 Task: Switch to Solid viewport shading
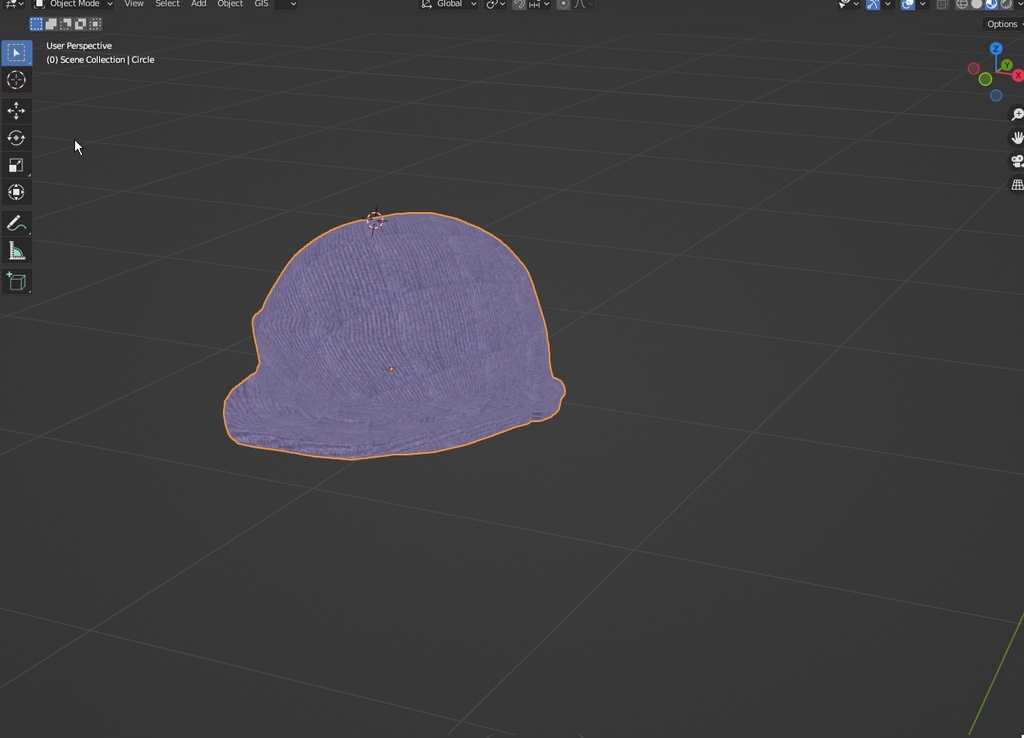point(977,4)
